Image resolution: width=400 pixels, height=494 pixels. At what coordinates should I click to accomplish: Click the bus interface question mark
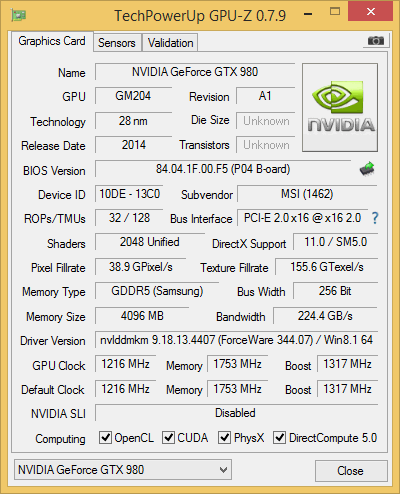click(375, 218)
